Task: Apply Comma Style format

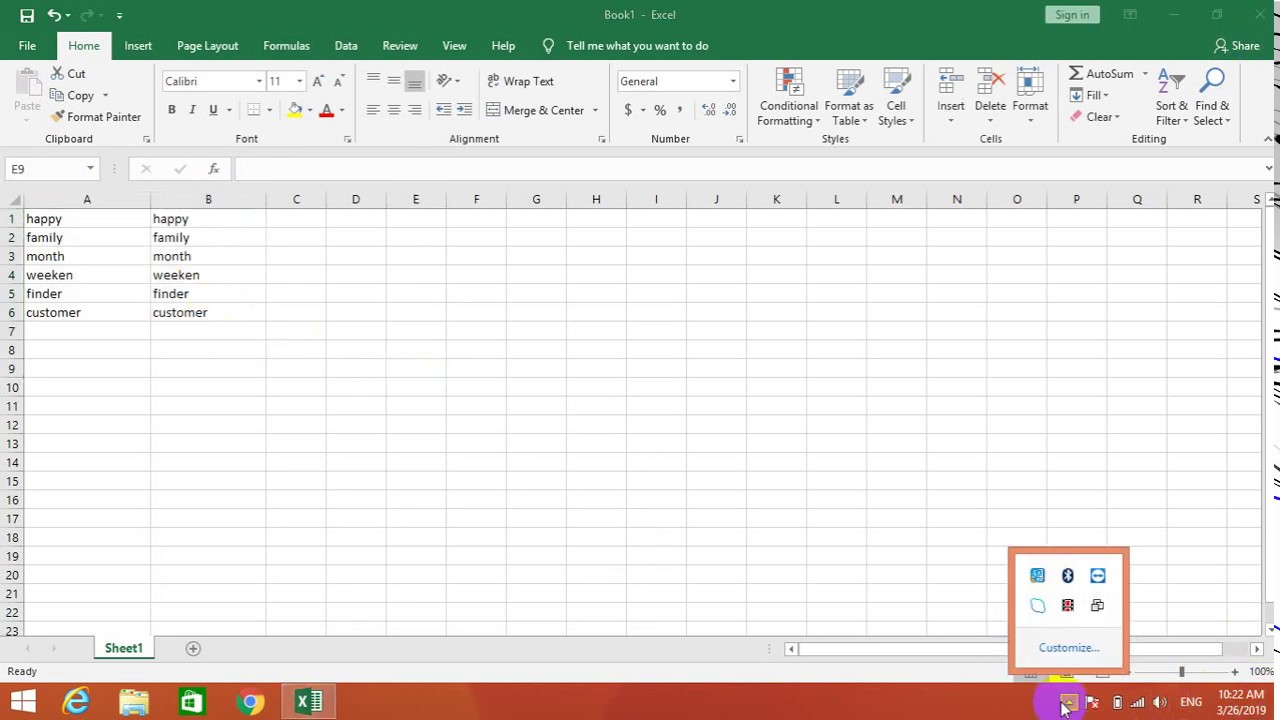Action: pos(680,110)
